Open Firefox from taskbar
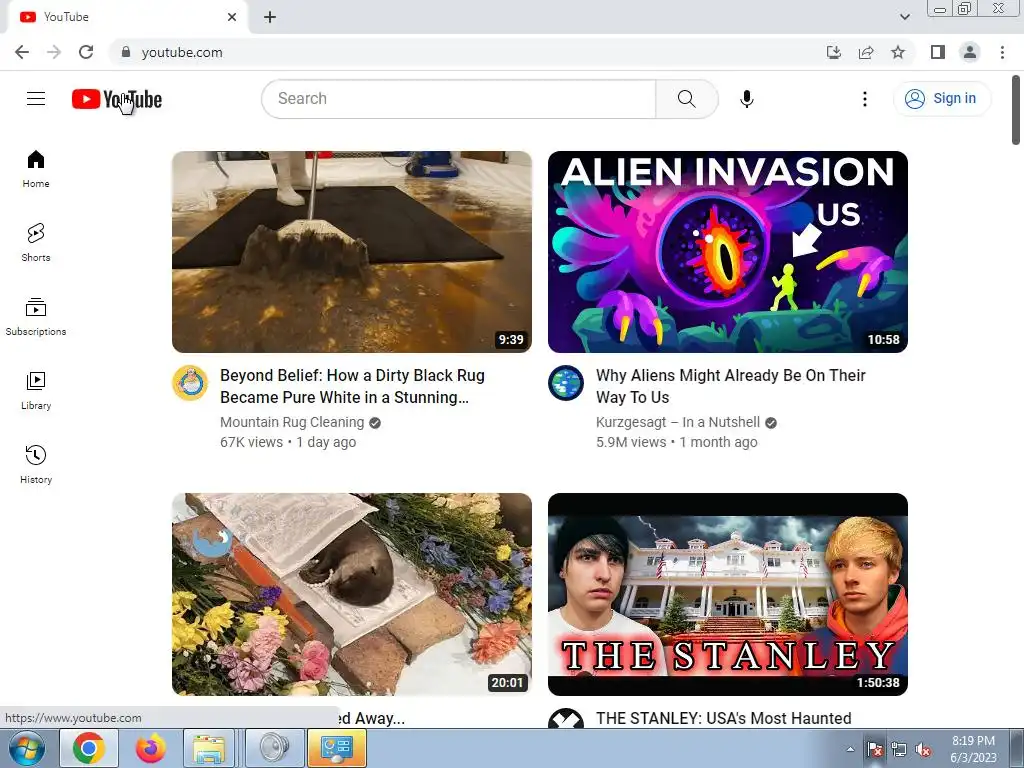Image resolution: width=1024 pixels, height=768 pixels. pyautogui.click(x=150, y=748)
